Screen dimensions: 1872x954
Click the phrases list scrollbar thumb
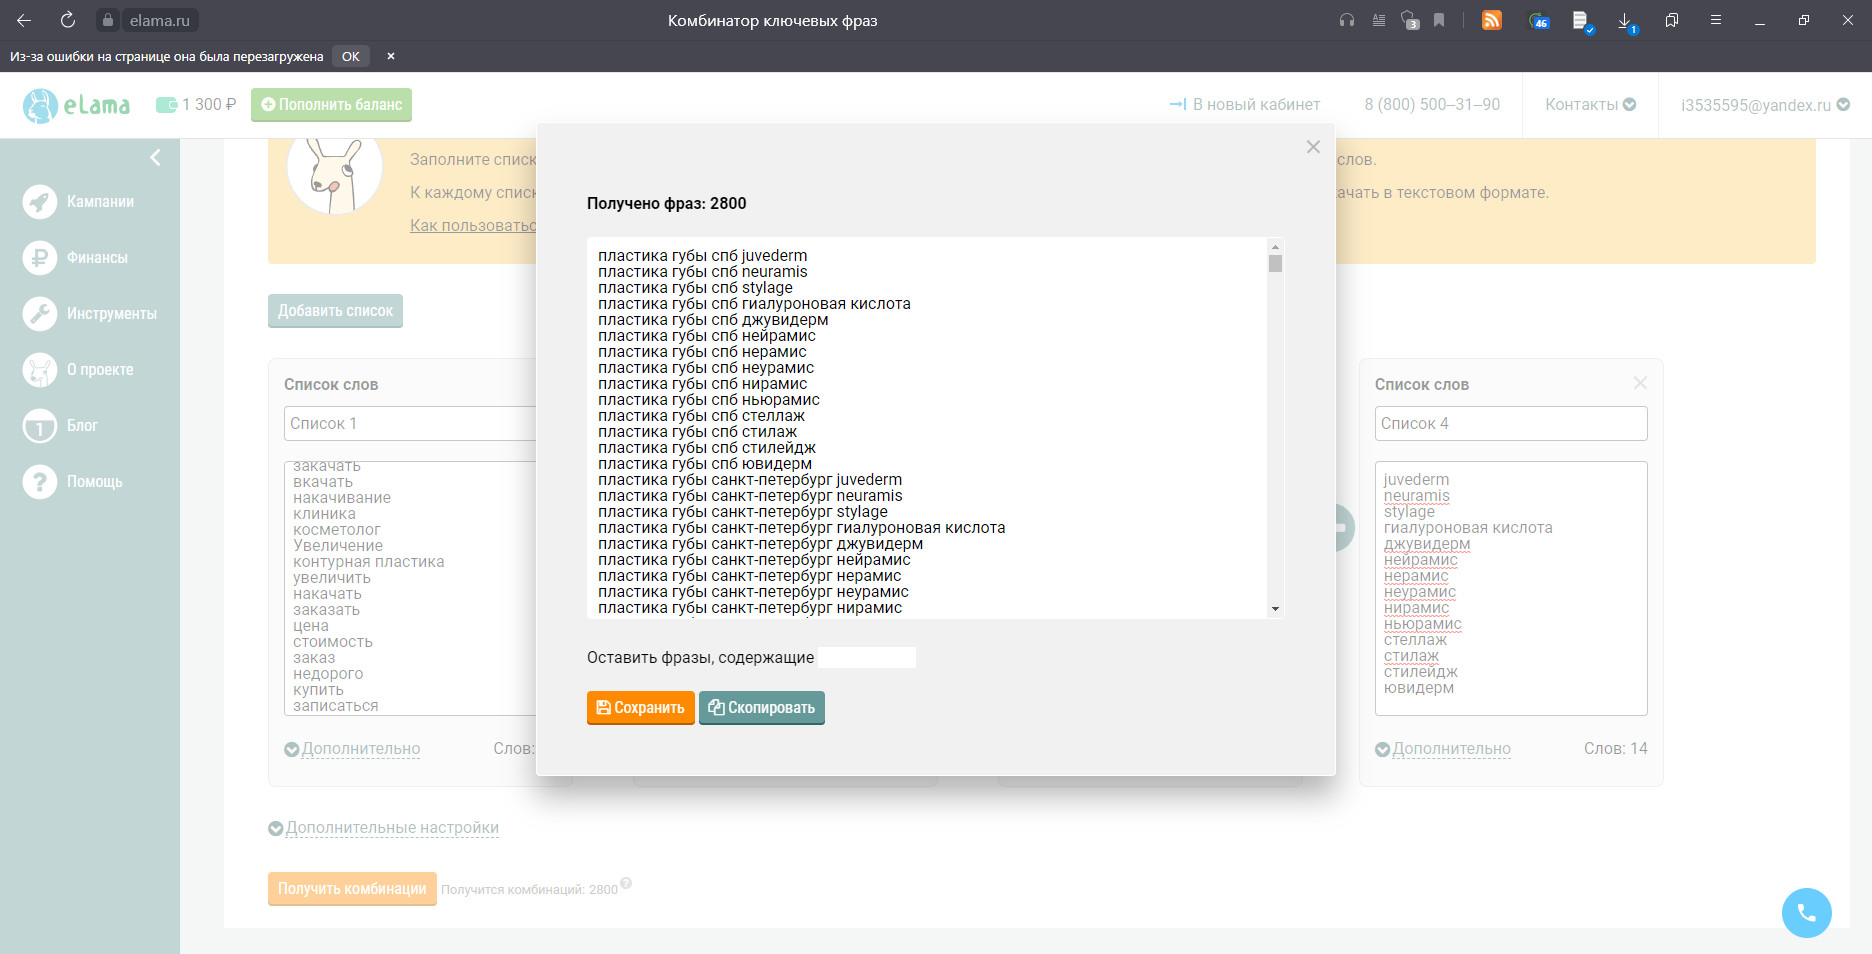[x=1275, y=264]
